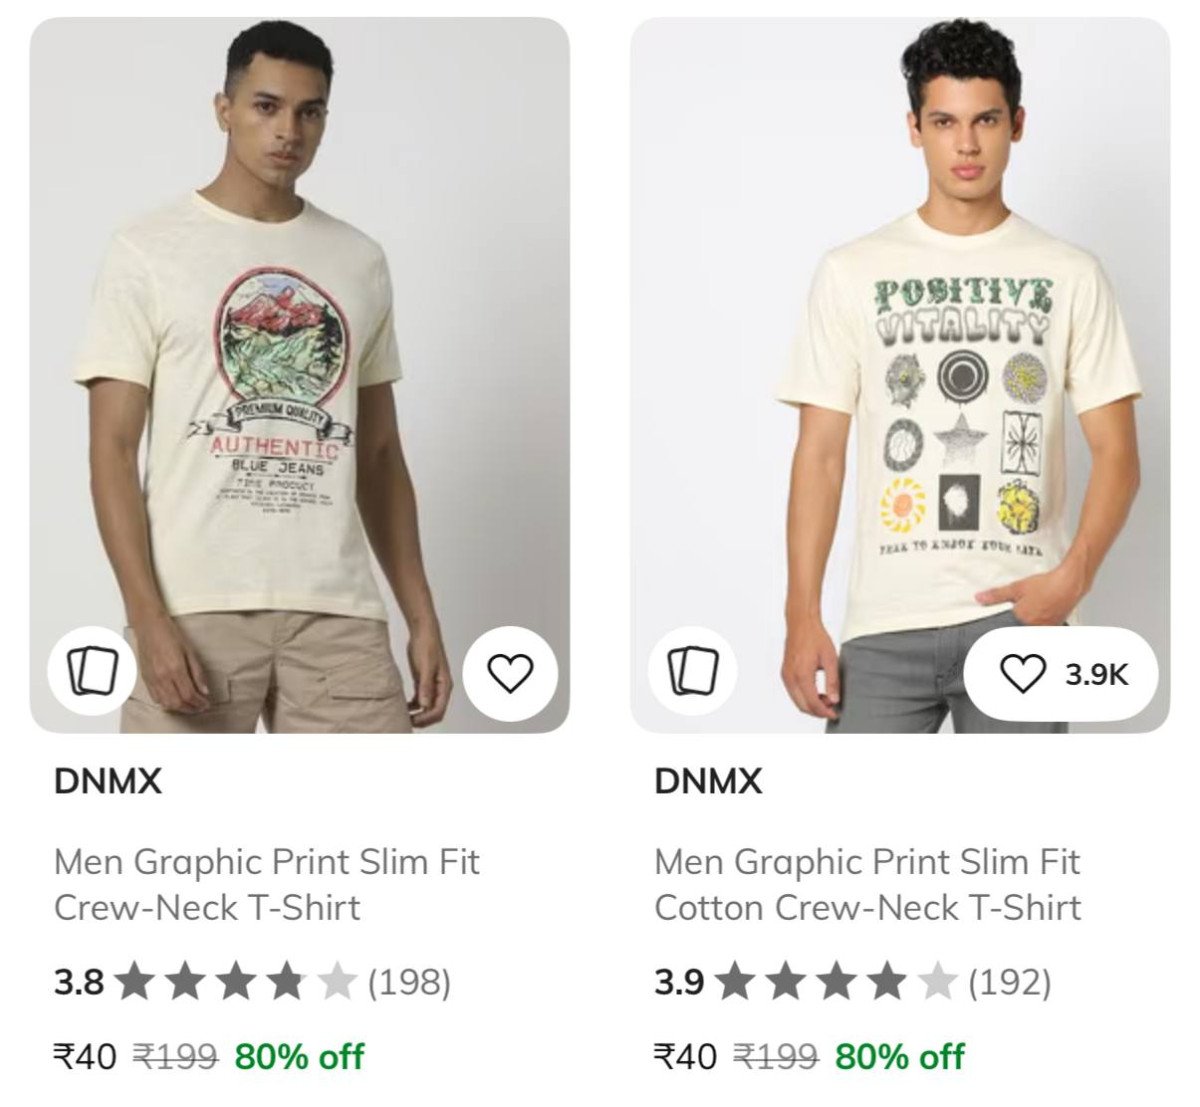Tap the left product's ₹40 price
The height and width of the screenshot is (1107, 1200).
coord(85,1056)
